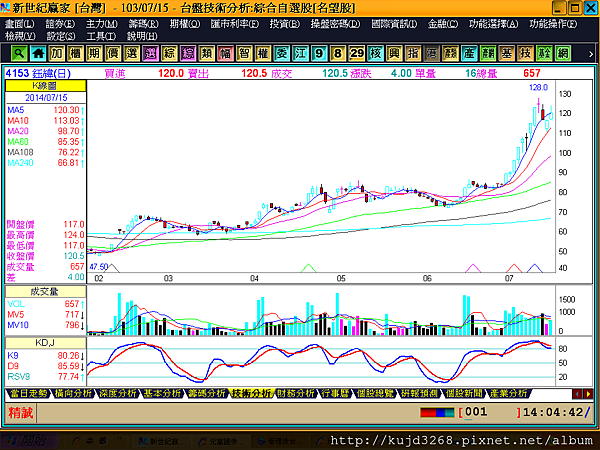The height and width of the screenshot is (450, 600).
Task: Open the 主力(M) menu
Action: 101,24
